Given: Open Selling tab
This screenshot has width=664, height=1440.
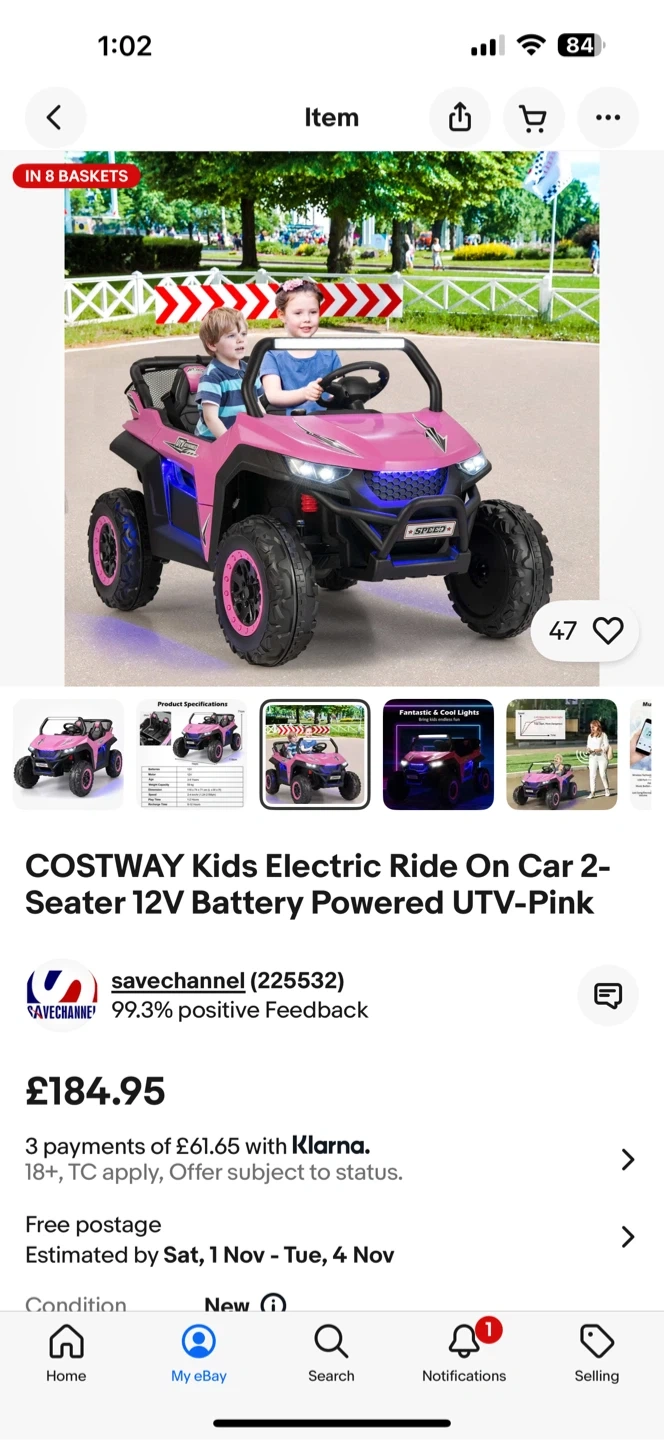Looking at the screenshot, I should pyautogui.click(x=597, y=1353).
